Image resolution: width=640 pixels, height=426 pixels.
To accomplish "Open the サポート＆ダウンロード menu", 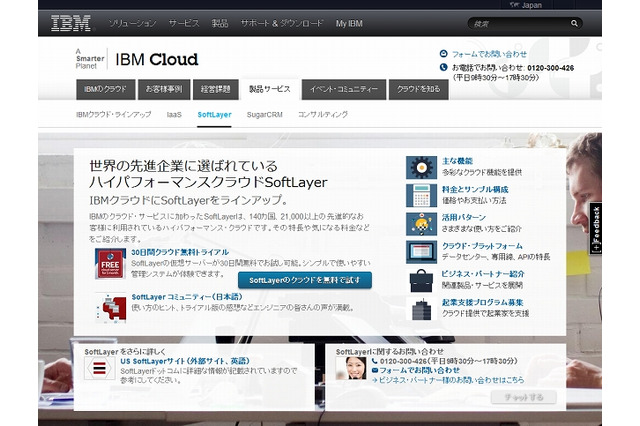I will tap(282, 23).
